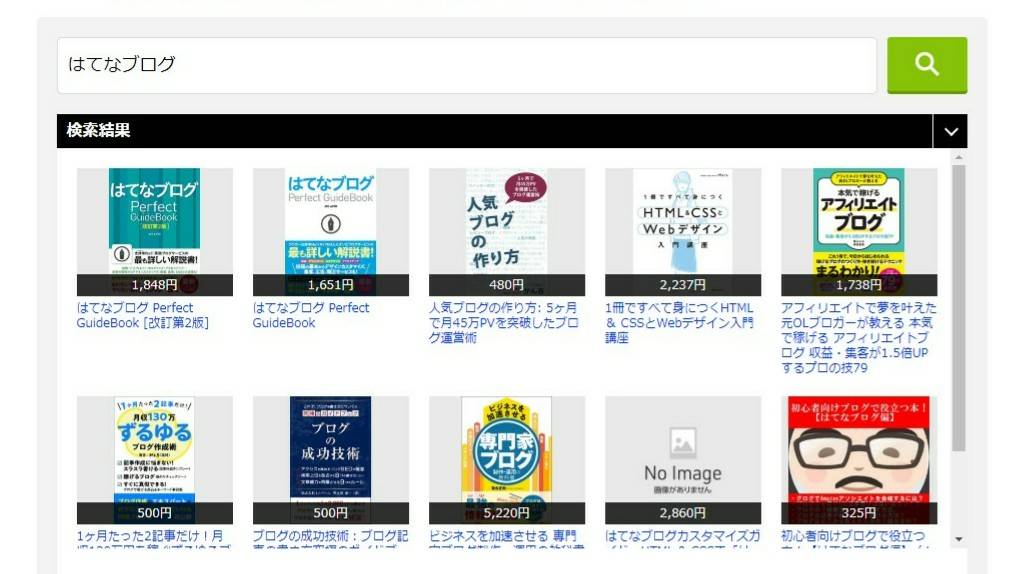Follow the はてなブログ Perfect GuideBook [改訂第2版] link
The width and height of the screenshot is (1014, 574).
click(x=143, y=315)
